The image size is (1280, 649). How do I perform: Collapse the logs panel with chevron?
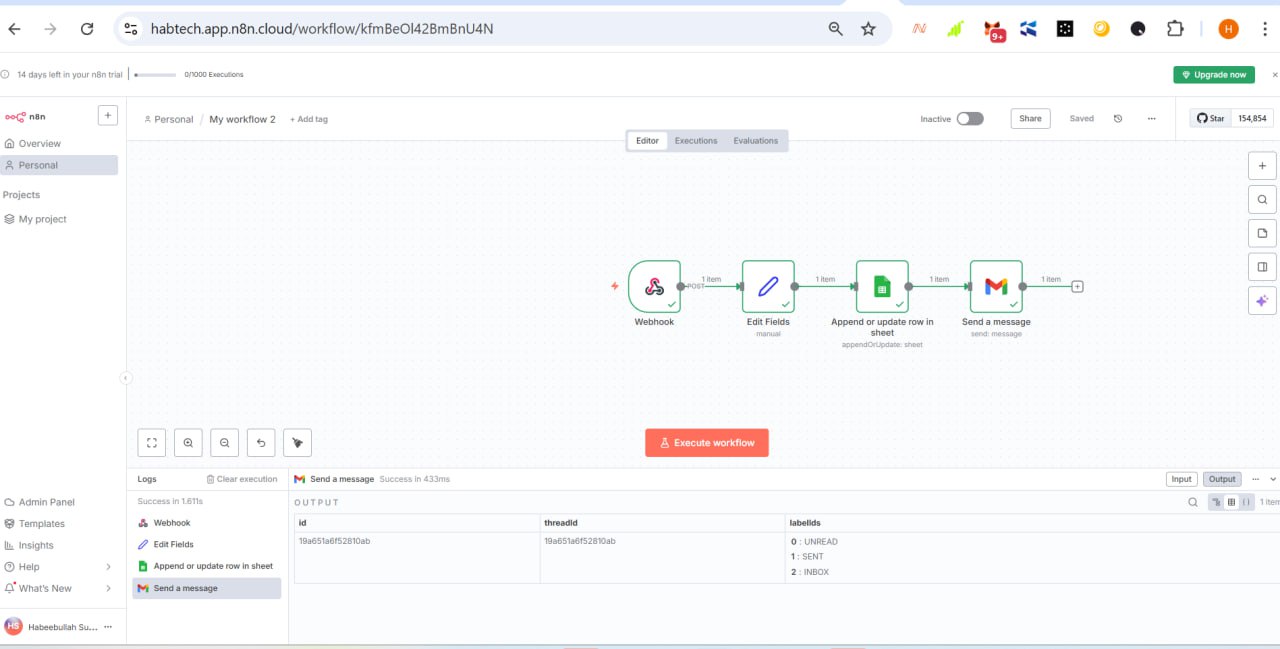(1272, 479)
